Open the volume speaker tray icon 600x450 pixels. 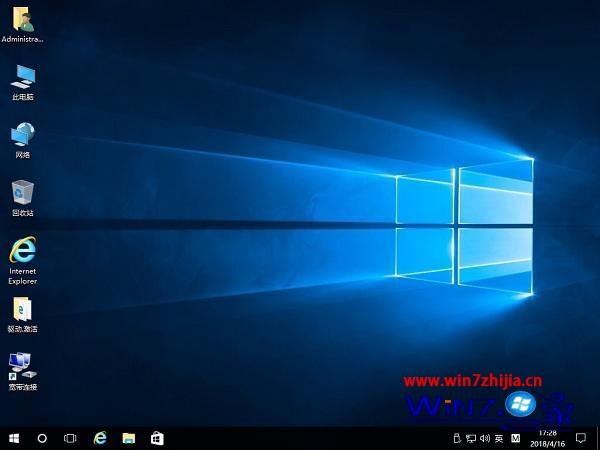[x=485, y=438]
